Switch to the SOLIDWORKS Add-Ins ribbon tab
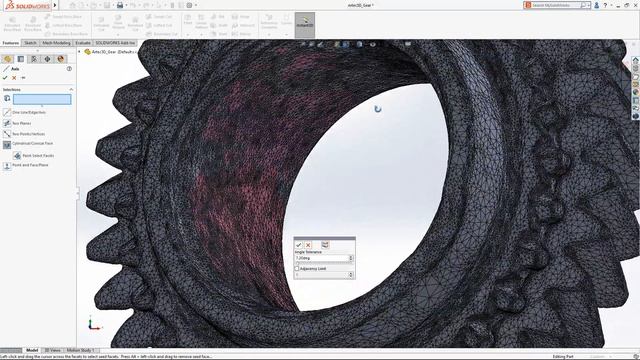Viewport: 640px width, 360px height. tap(115, 43)
